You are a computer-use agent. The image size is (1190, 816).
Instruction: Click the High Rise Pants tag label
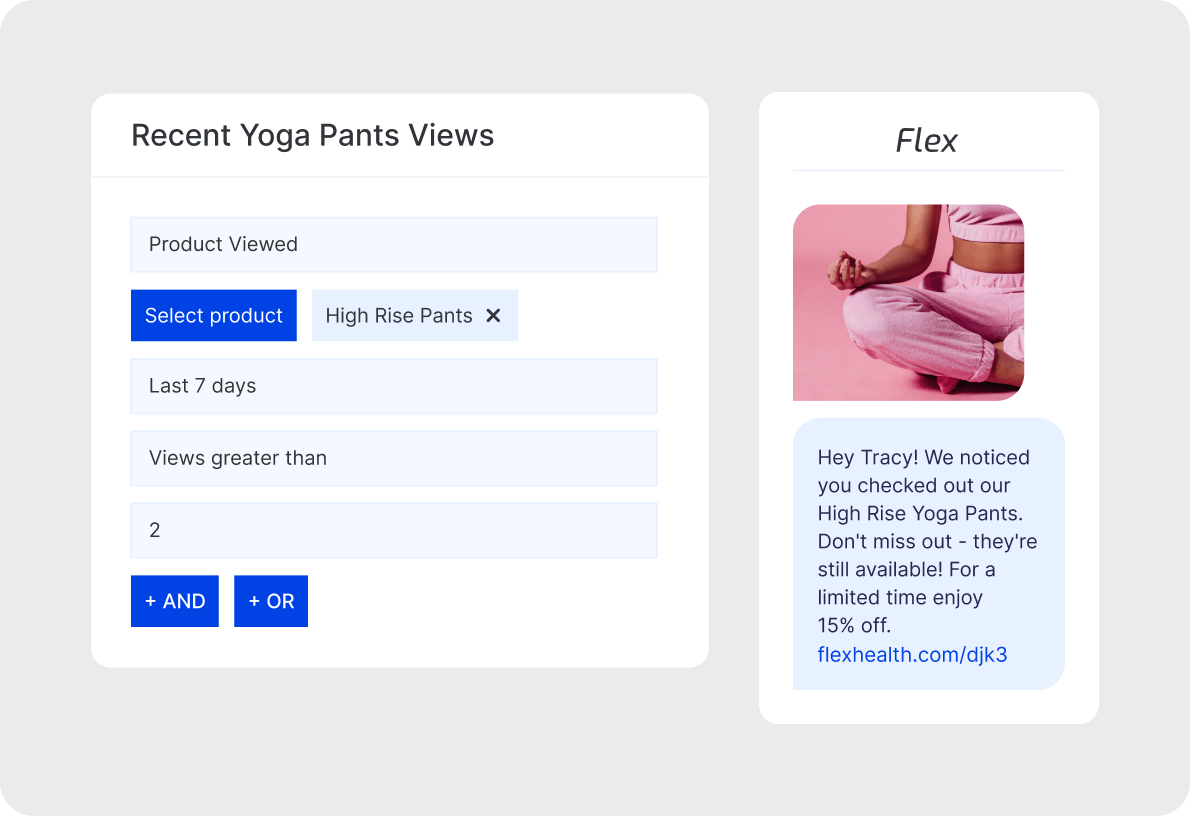pos(398,316)
